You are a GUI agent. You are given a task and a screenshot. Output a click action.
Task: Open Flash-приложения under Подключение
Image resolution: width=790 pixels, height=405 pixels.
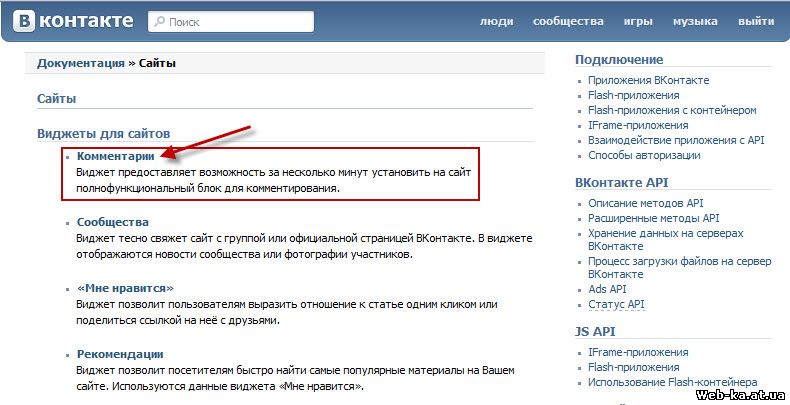click(x=634, y=95)
